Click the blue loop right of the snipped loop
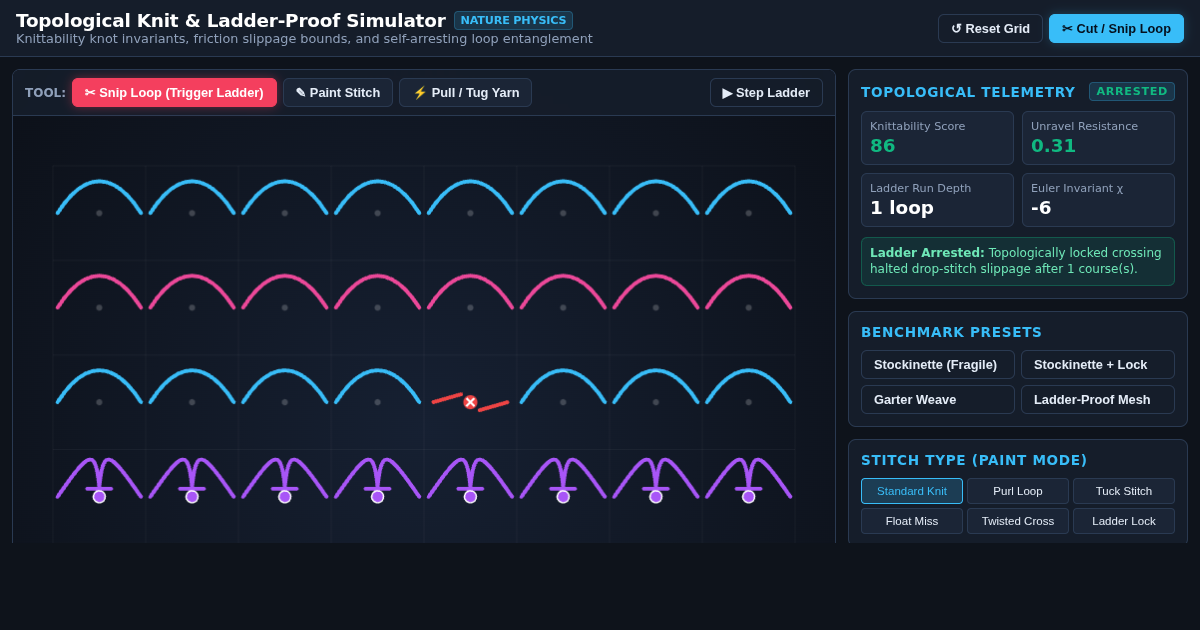This screenshot has width=1200, height=630. 563,386
